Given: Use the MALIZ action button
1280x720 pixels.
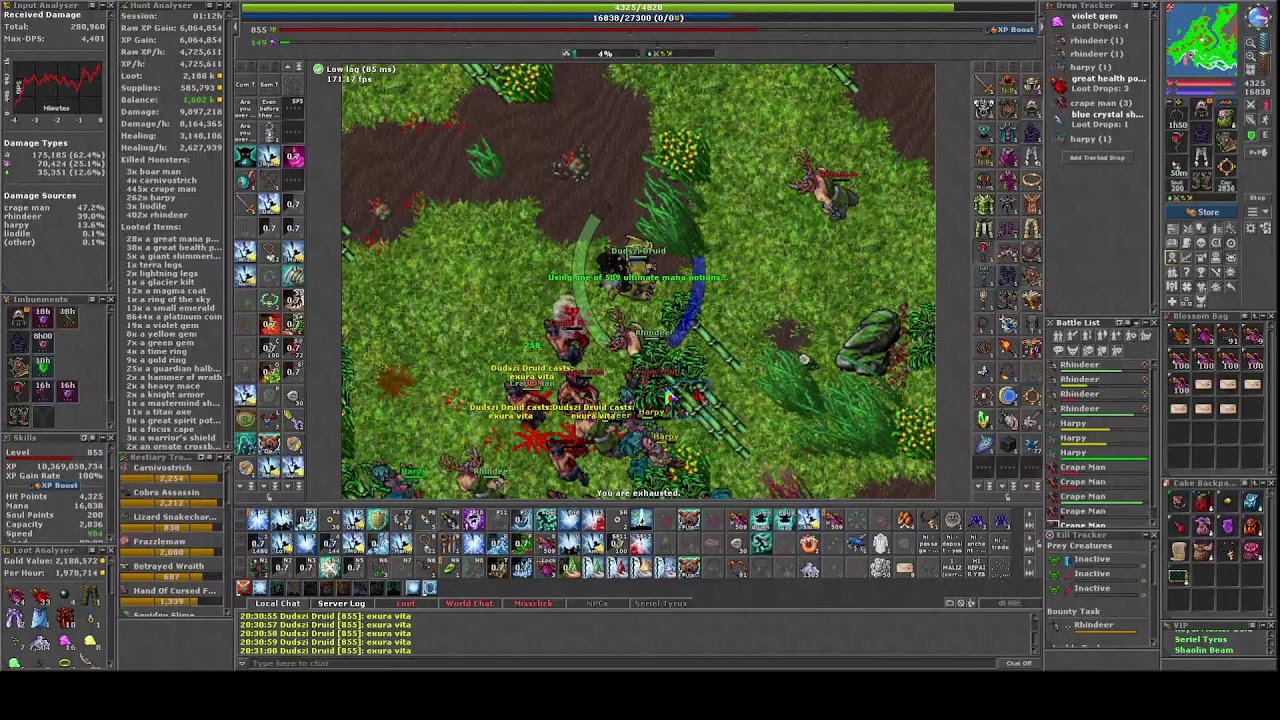Looking at the screenshot, I should [952, 568].
